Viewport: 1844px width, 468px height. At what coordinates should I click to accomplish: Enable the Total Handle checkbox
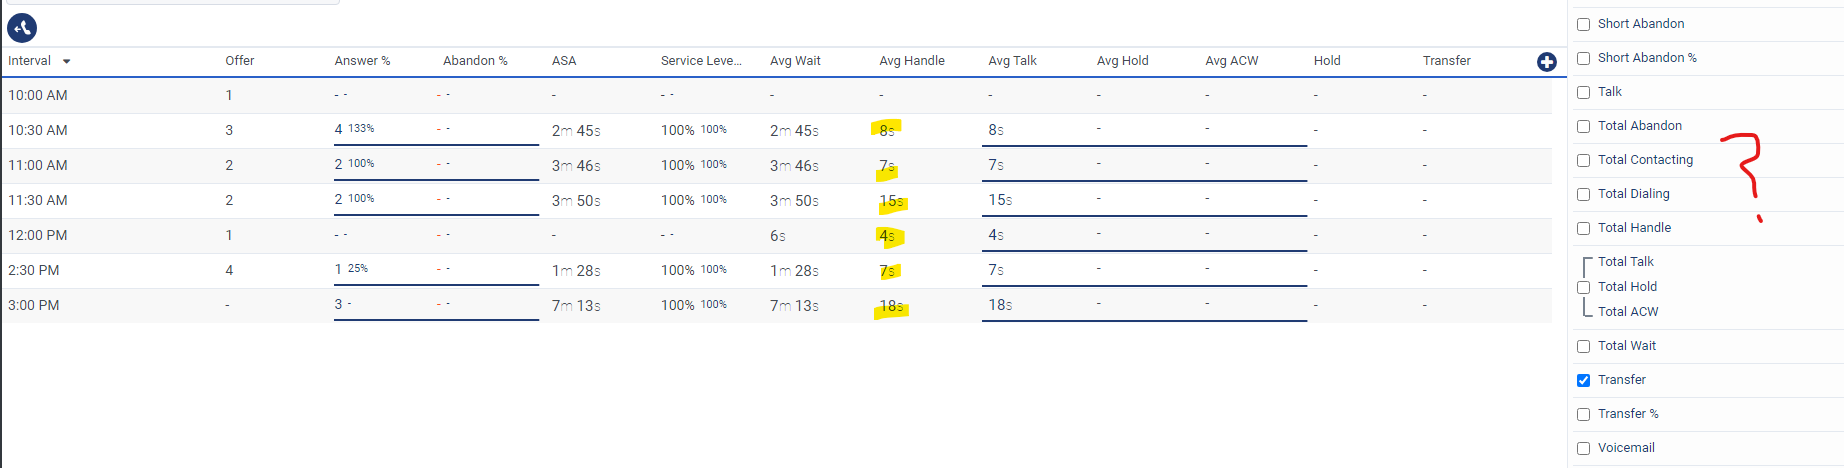coord(1583,228)
